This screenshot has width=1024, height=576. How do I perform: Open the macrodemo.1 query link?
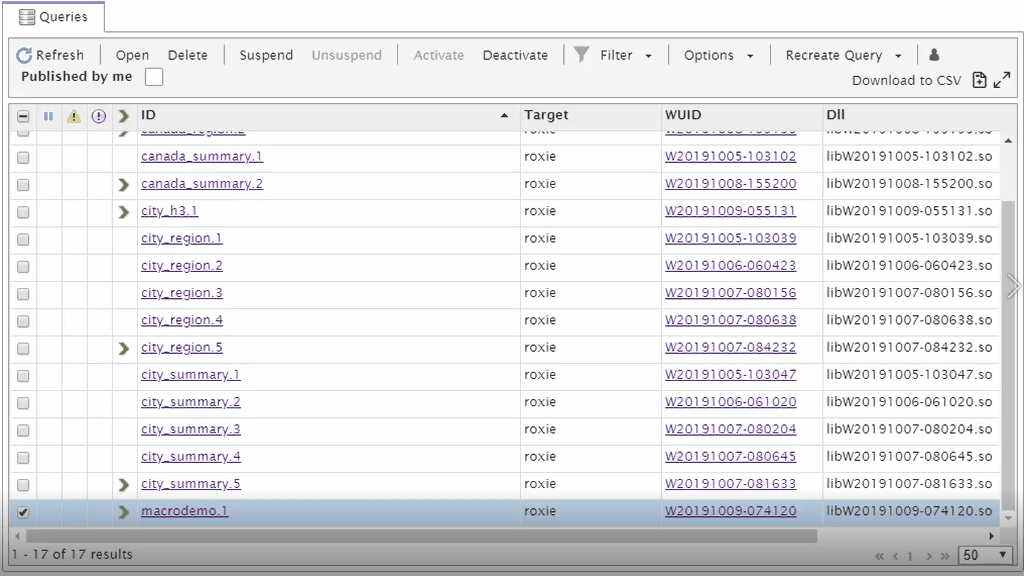tap(185, 511)
